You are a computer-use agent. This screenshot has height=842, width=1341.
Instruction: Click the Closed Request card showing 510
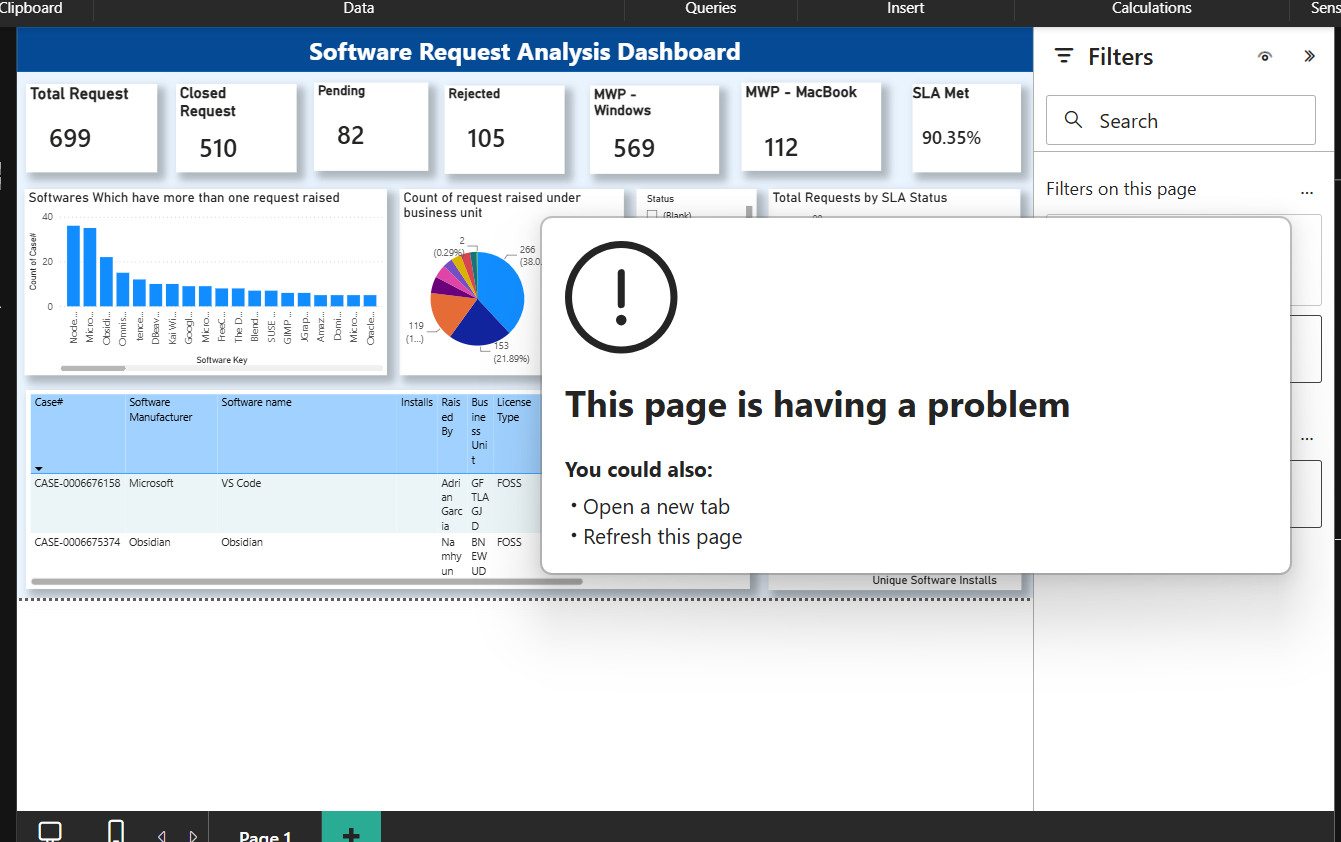pos(236,127)
